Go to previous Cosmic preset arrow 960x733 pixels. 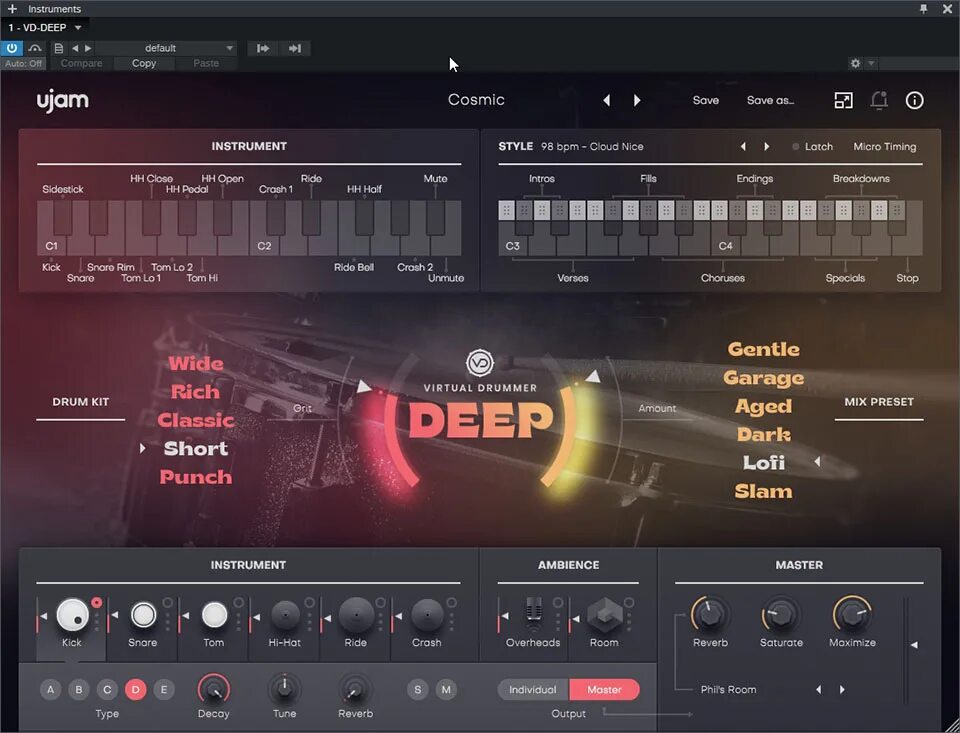point(606,100)
